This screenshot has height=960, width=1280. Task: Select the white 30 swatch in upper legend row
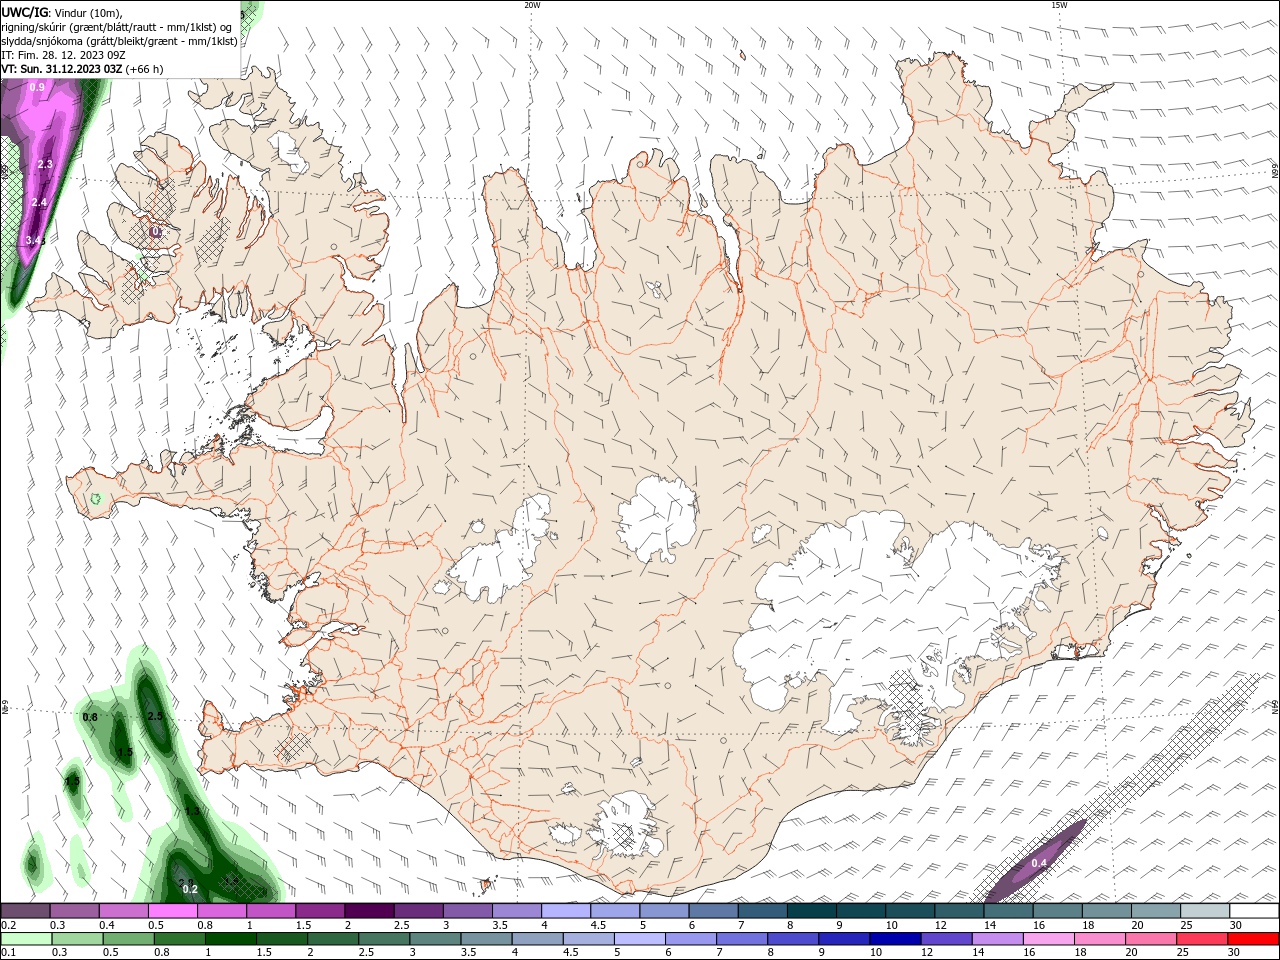1254,911
